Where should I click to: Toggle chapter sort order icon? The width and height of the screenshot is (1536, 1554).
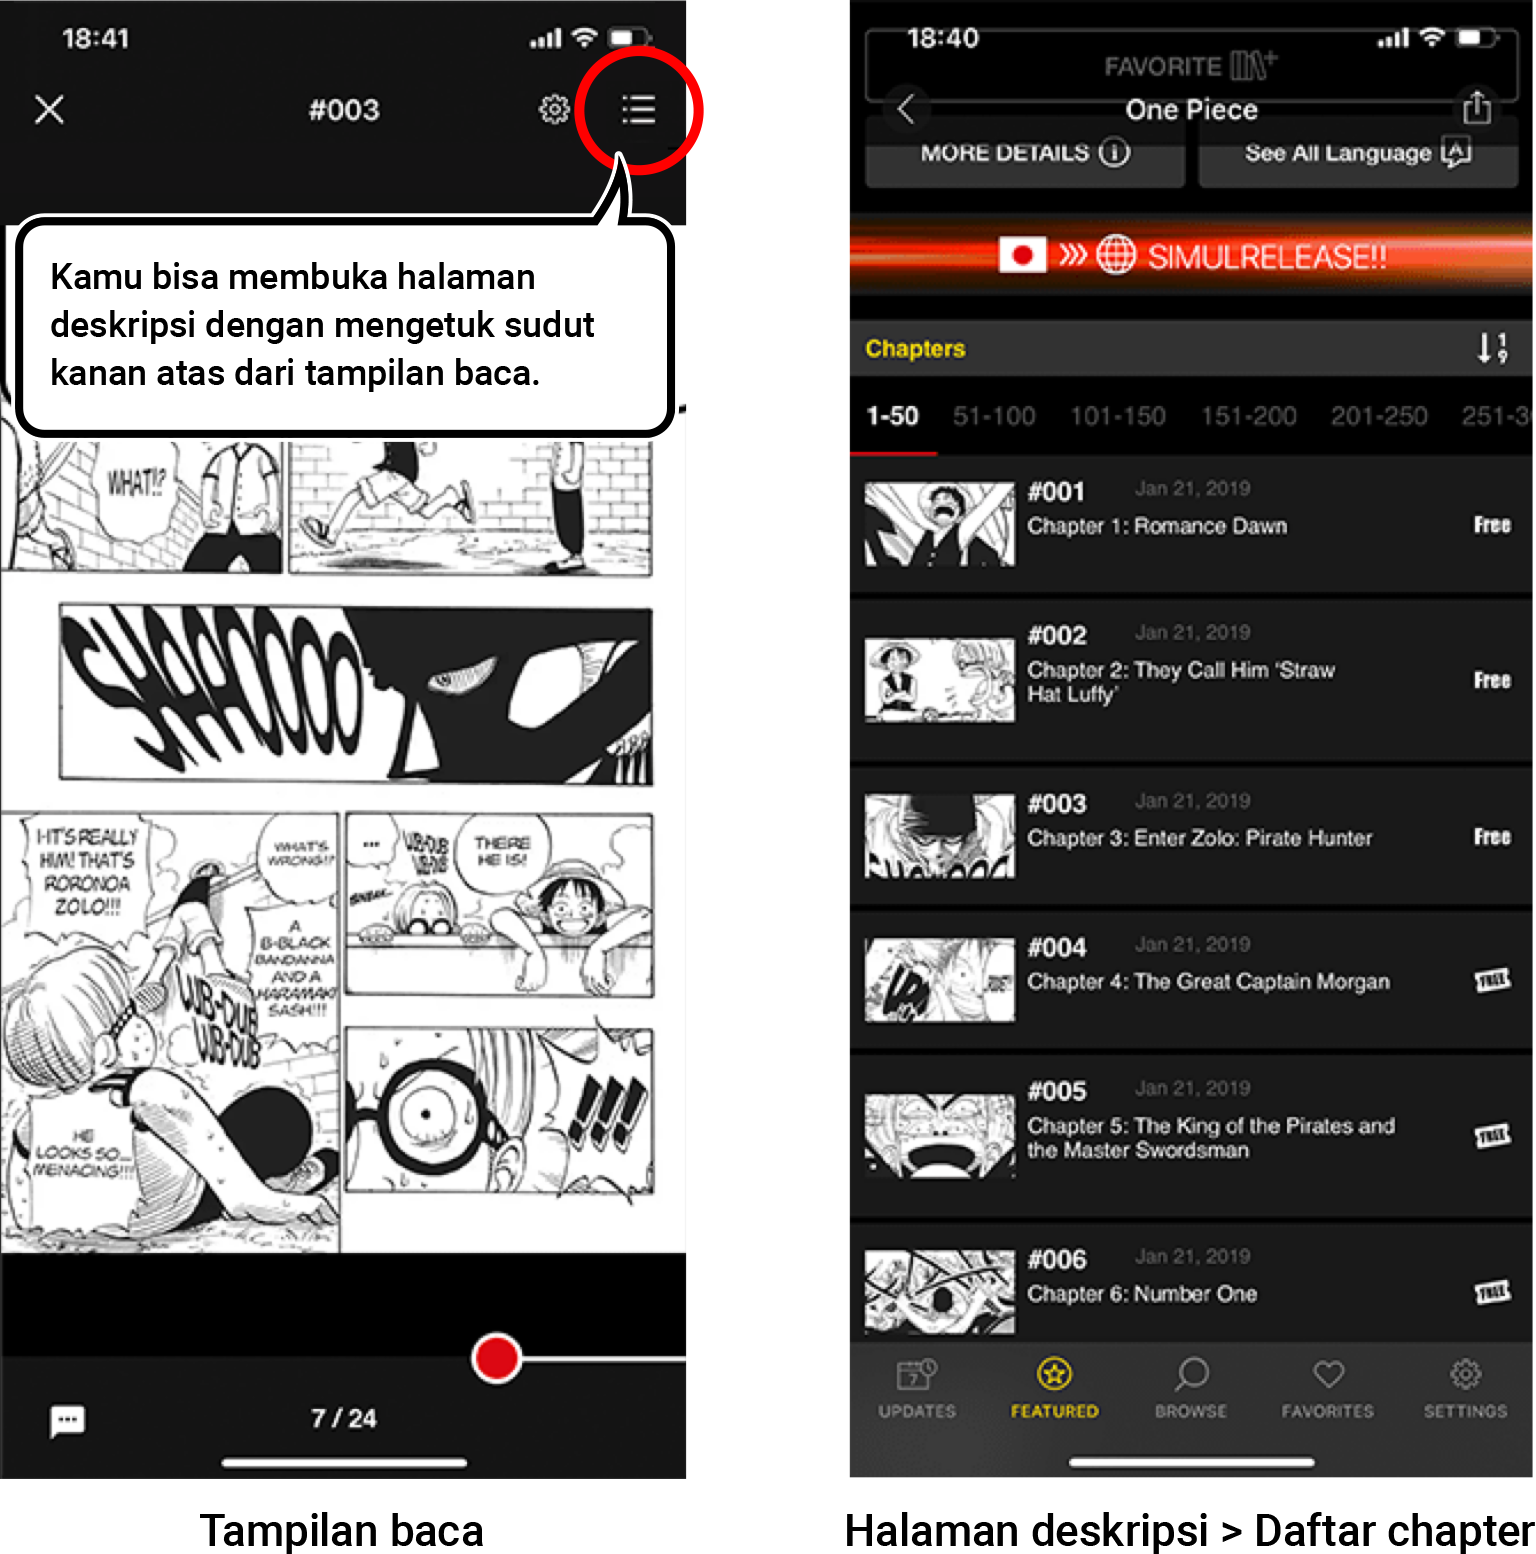(1492, 348)
